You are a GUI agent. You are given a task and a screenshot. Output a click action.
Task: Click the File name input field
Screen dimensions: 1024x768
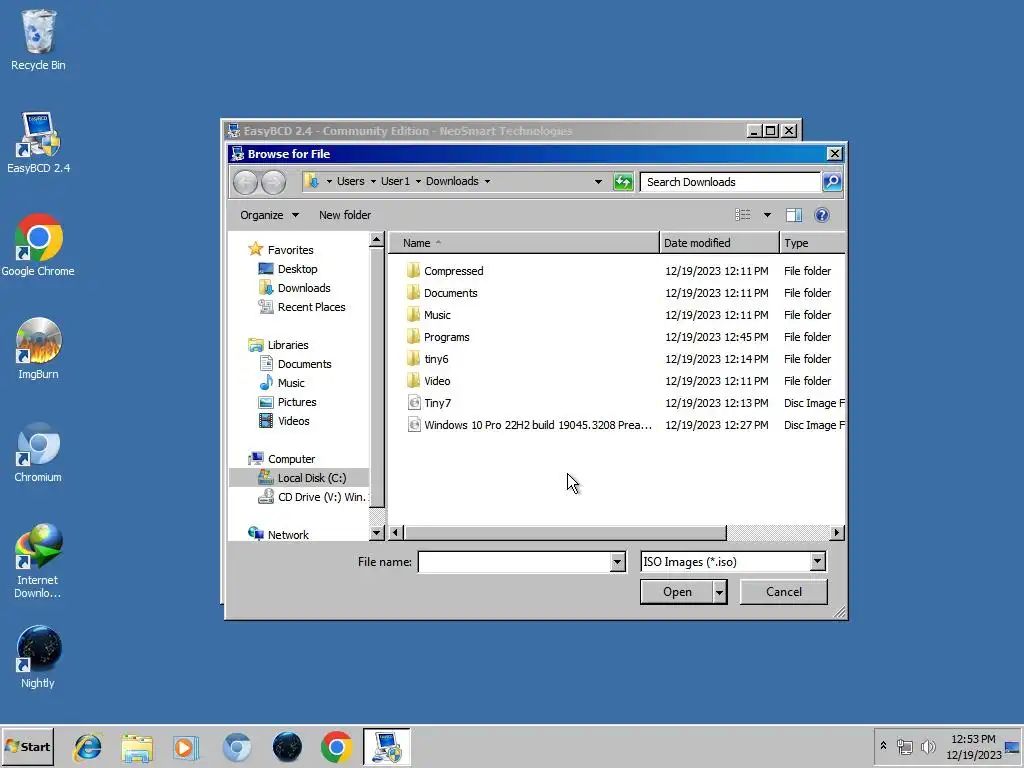515,562
